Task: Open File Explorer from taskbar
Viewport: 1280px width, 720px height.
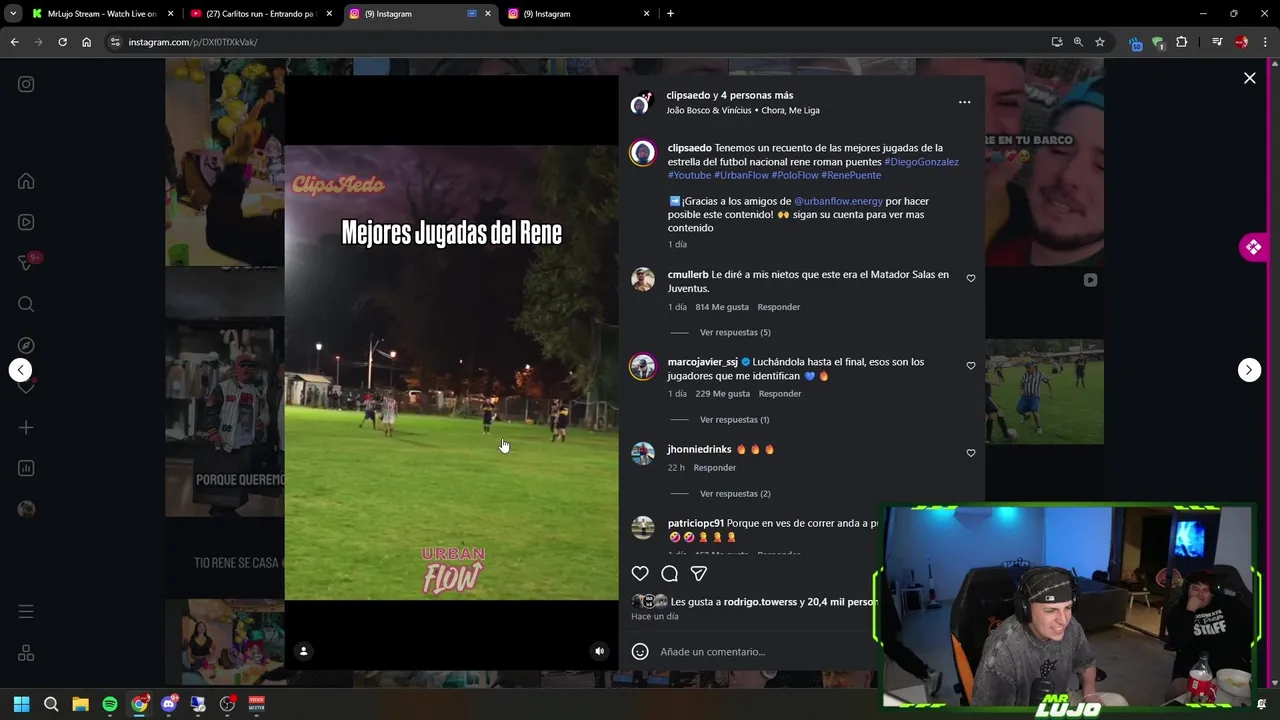Action: pyautogui.click(x=80, y=704)
